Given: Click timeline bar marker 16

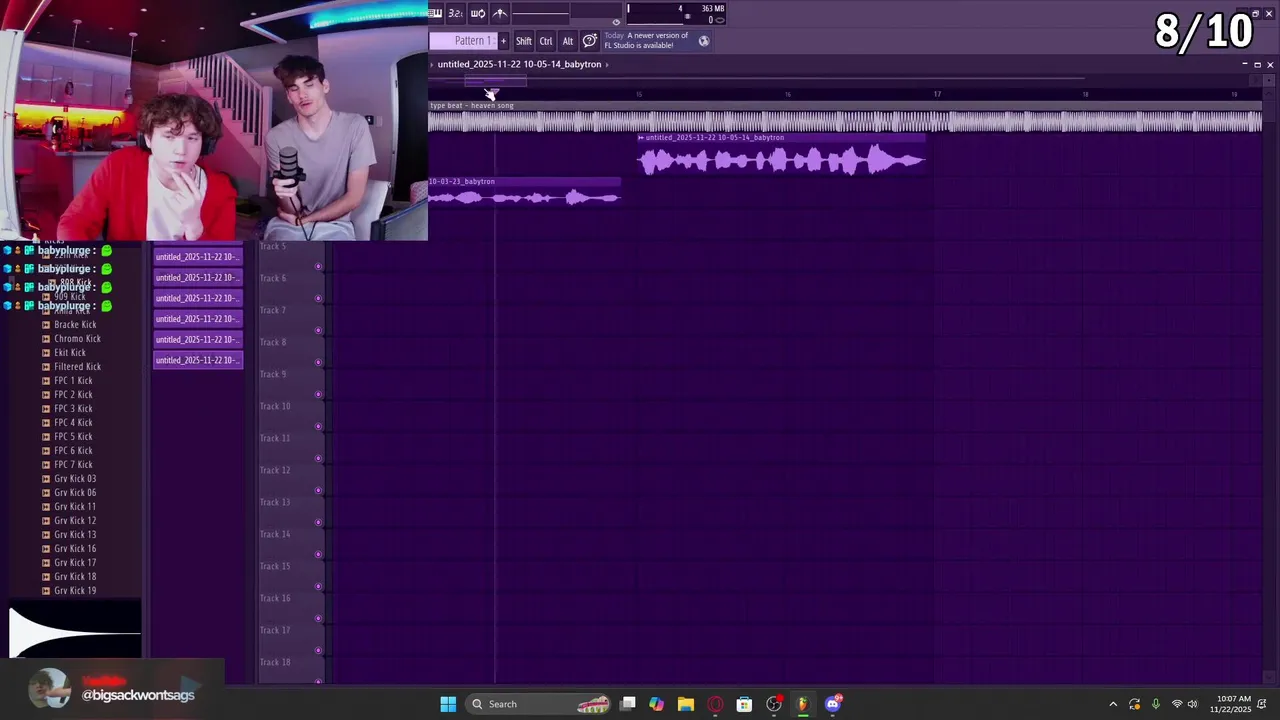Looking at the screenshot, I should [788, 94].
